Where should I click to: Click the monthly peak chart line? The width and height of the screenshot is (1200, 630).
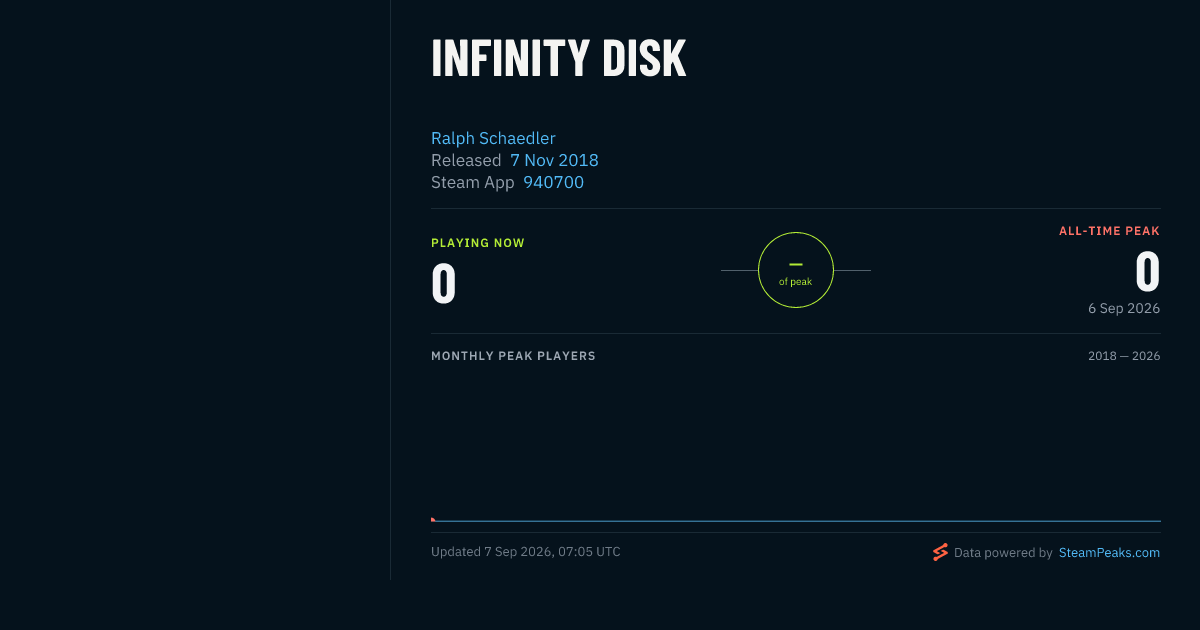796,521
